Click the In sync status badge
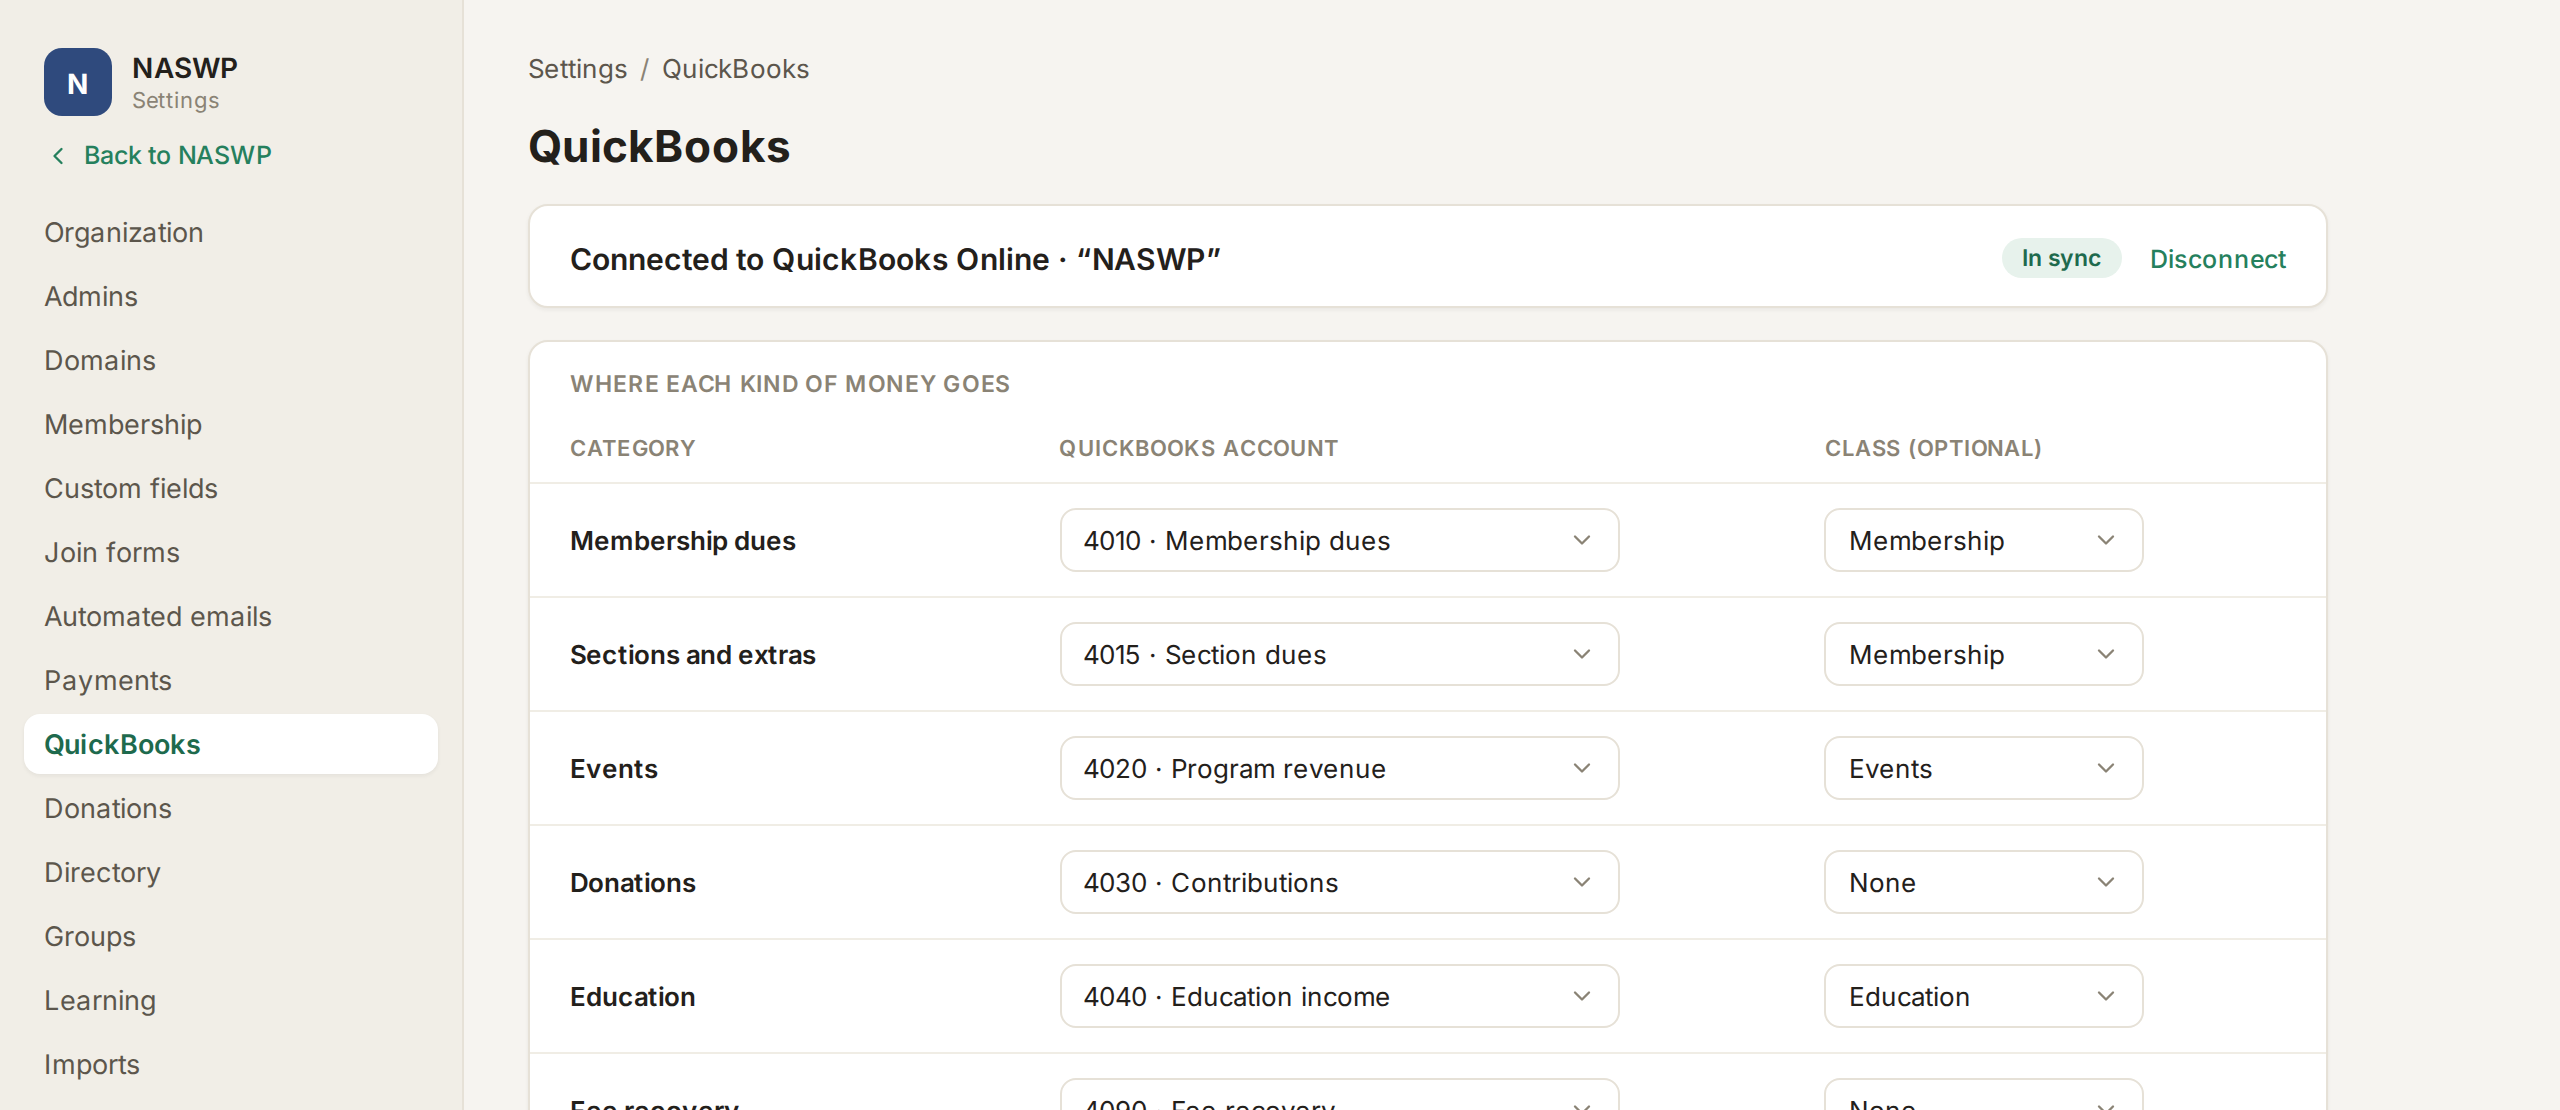The width and height of the screenshot is (2560, 1110). click(2061, 258)
